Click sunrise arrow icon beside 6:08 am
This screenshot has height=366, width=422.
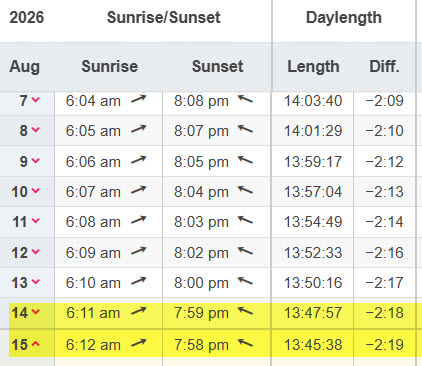(139, 220)
